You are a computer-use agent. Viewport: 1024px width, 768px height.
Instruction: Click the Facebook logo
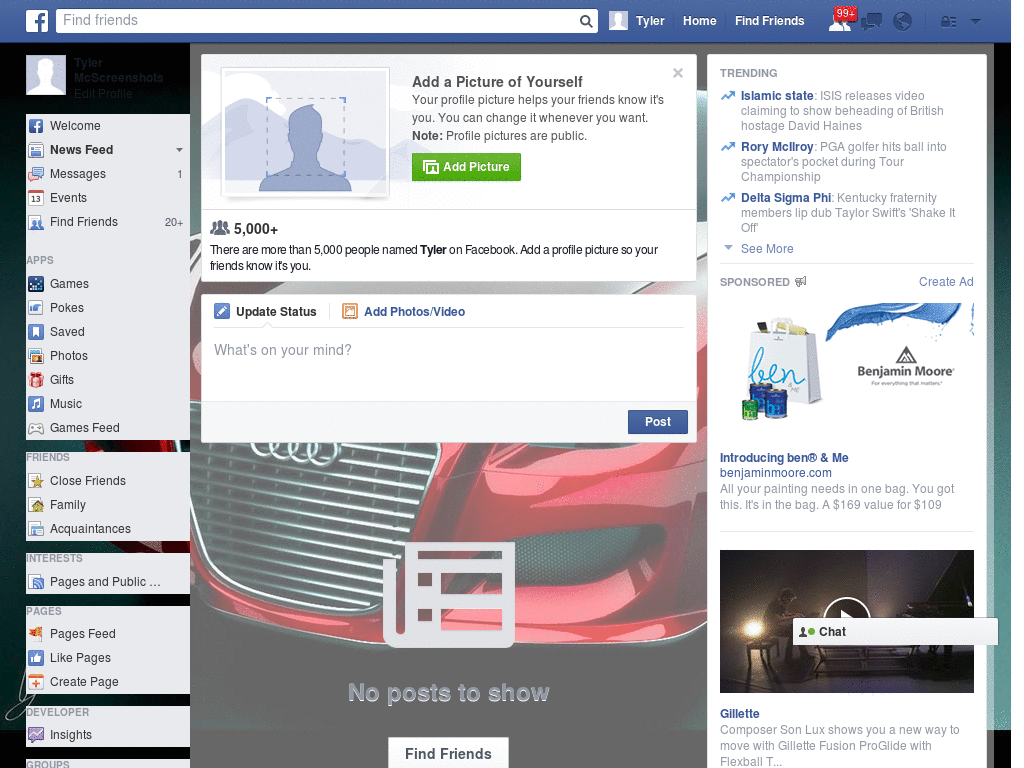tap(36, 20)
